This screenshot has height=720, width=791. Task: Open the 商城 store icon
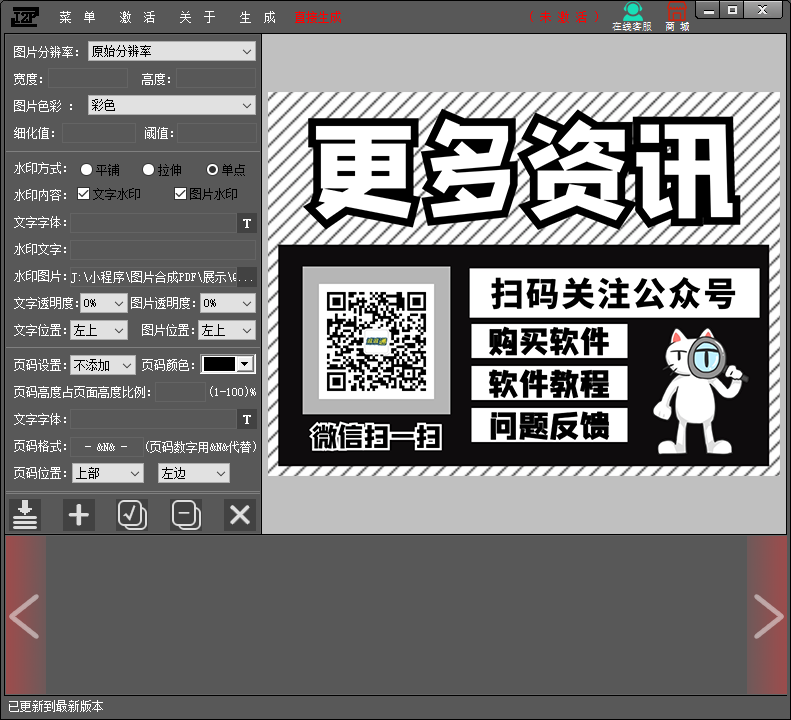[x=677, y=16]
